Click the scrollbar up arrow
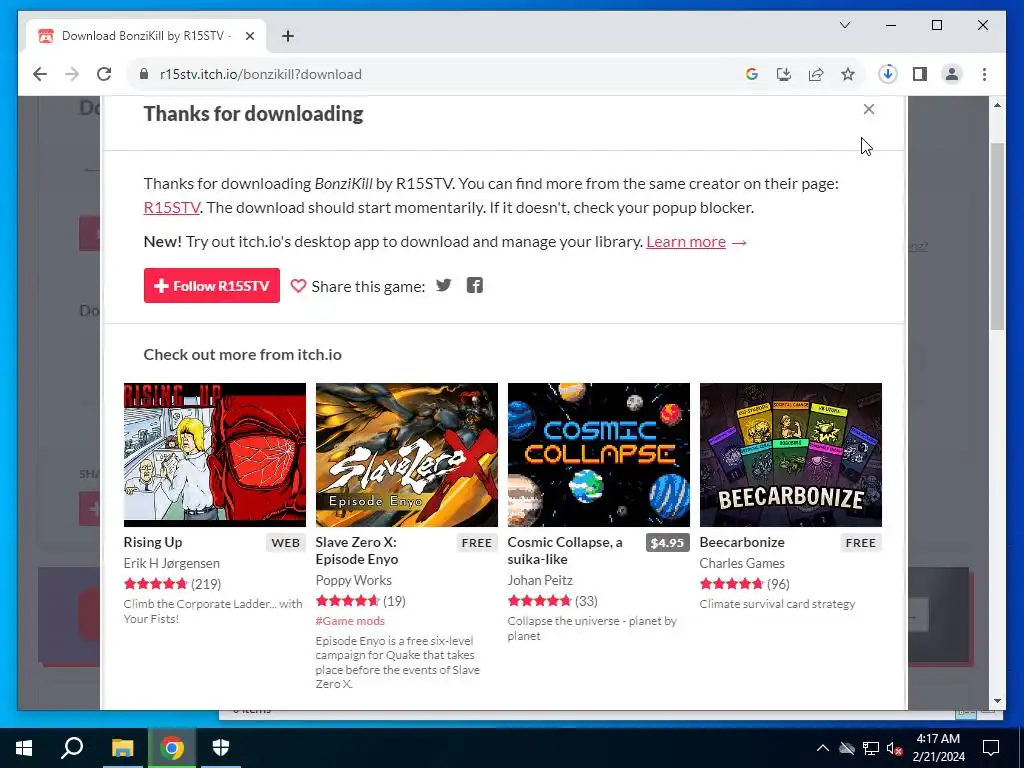This screenshot has width=1024, height=768. [997, 105]
